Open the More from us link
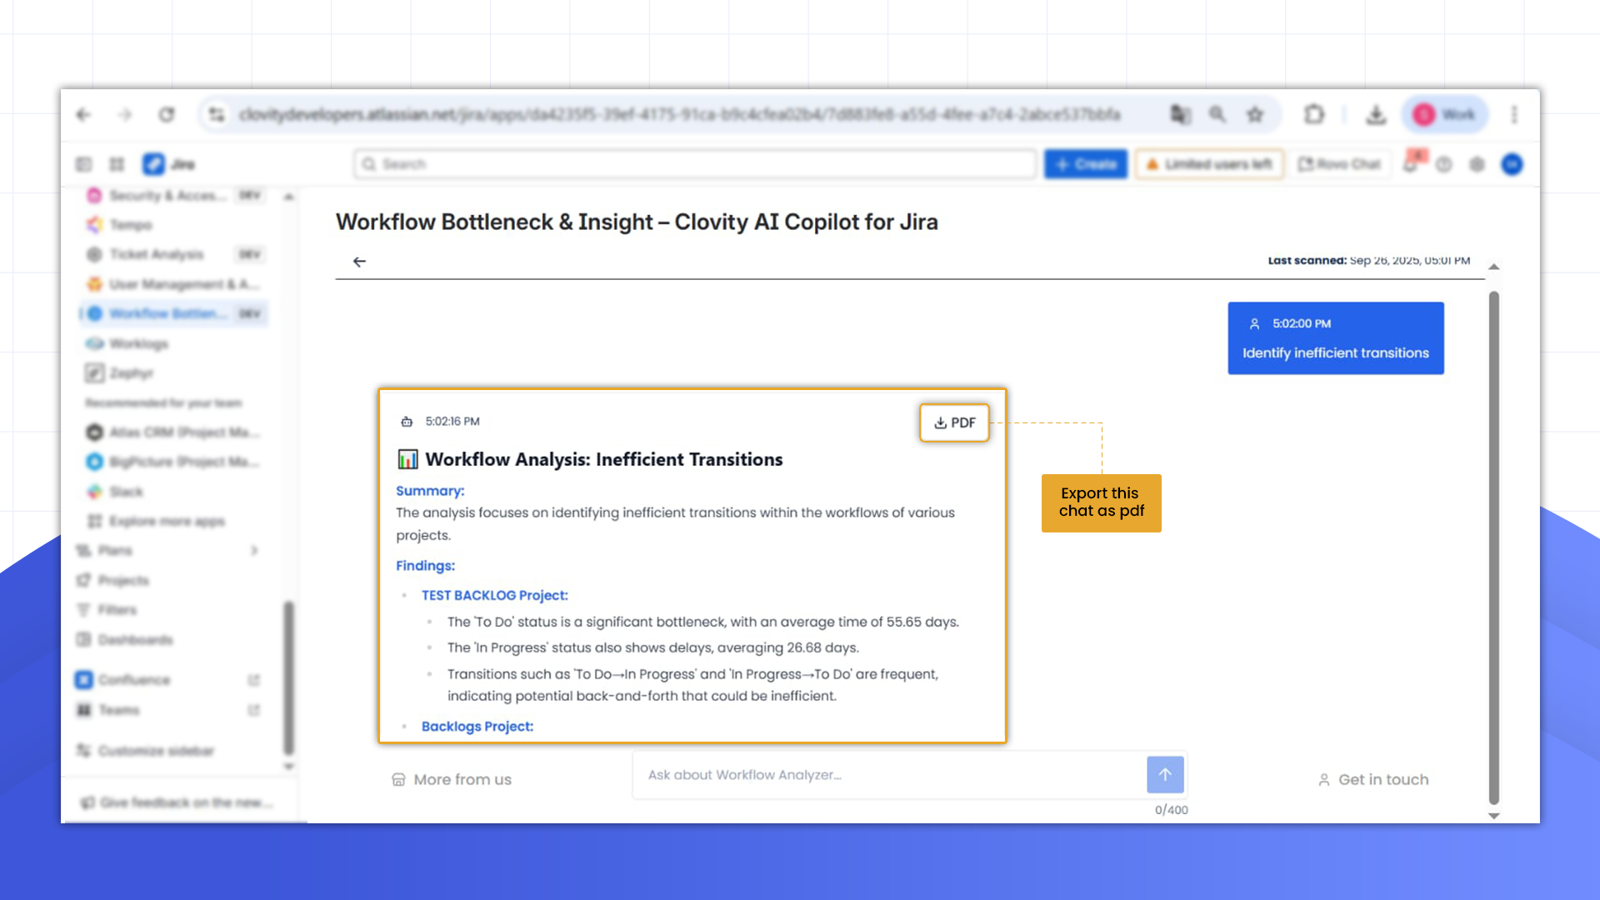1600x900 pixels. [452, 780]
